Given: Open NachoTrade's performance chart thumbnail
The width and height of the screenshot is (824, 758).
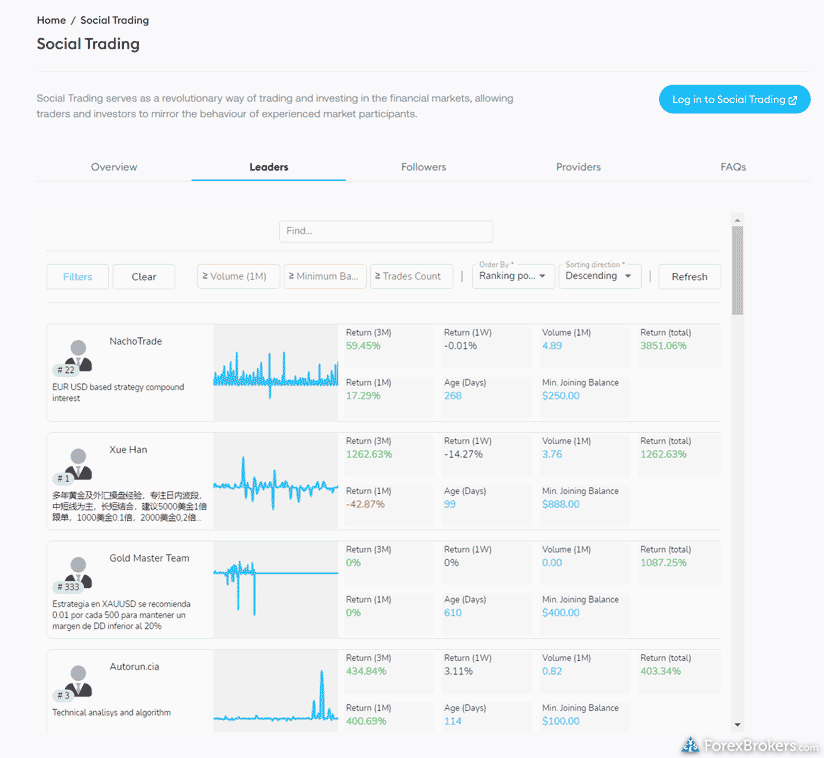Looking at the screenshot, I should tap(275, 372).
